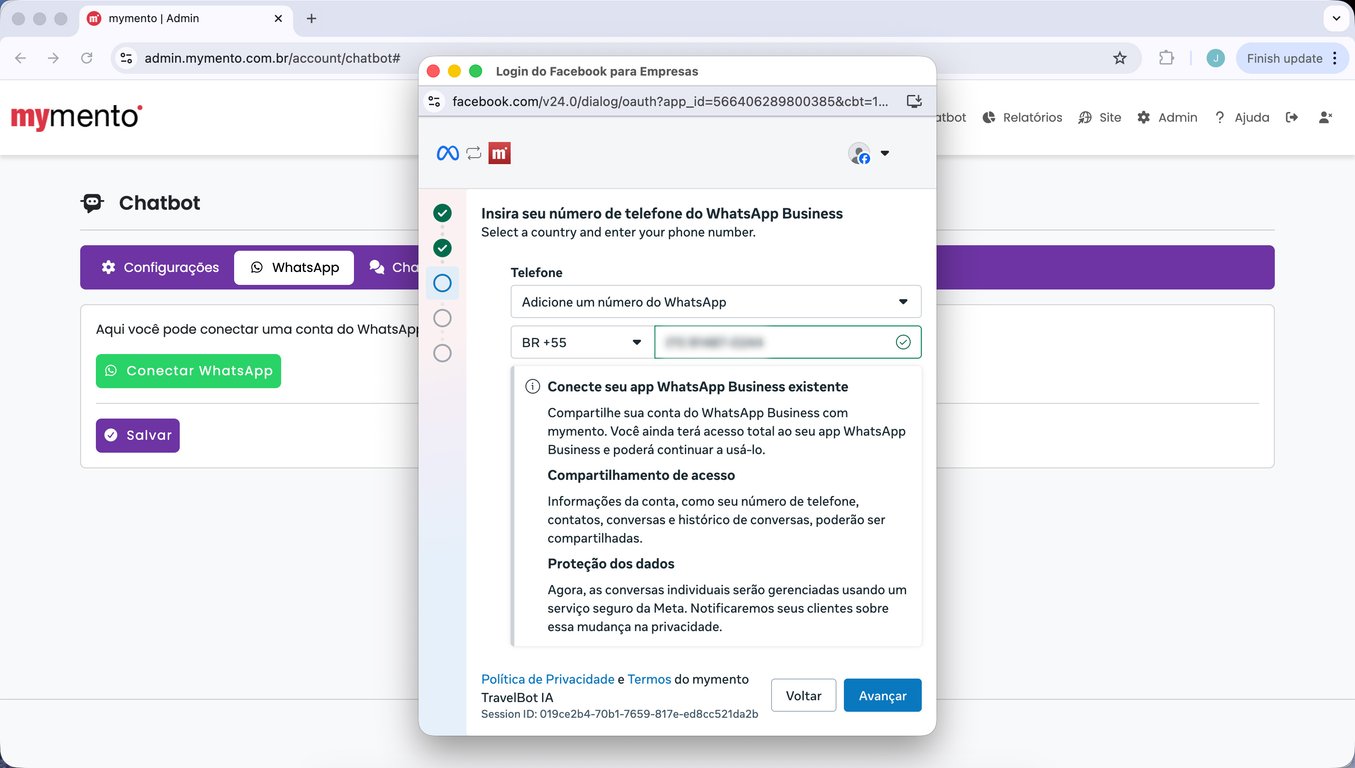Click the red mymento logo in the Facebook popup
Image resolution: width=1355 pixels, height=768 pixels.
pyautogui.click(x=500, y=153)
